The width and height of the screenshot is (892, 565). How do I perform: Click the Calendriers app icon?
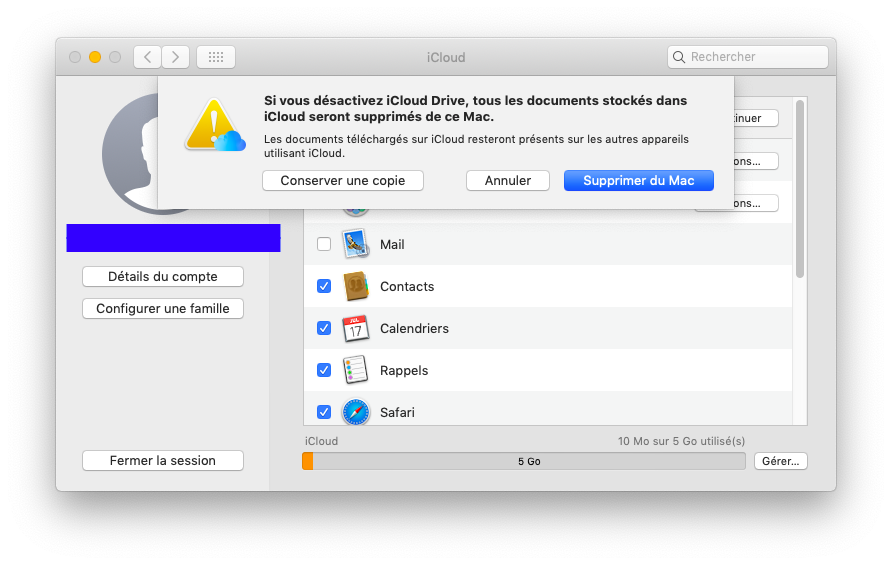356,328
